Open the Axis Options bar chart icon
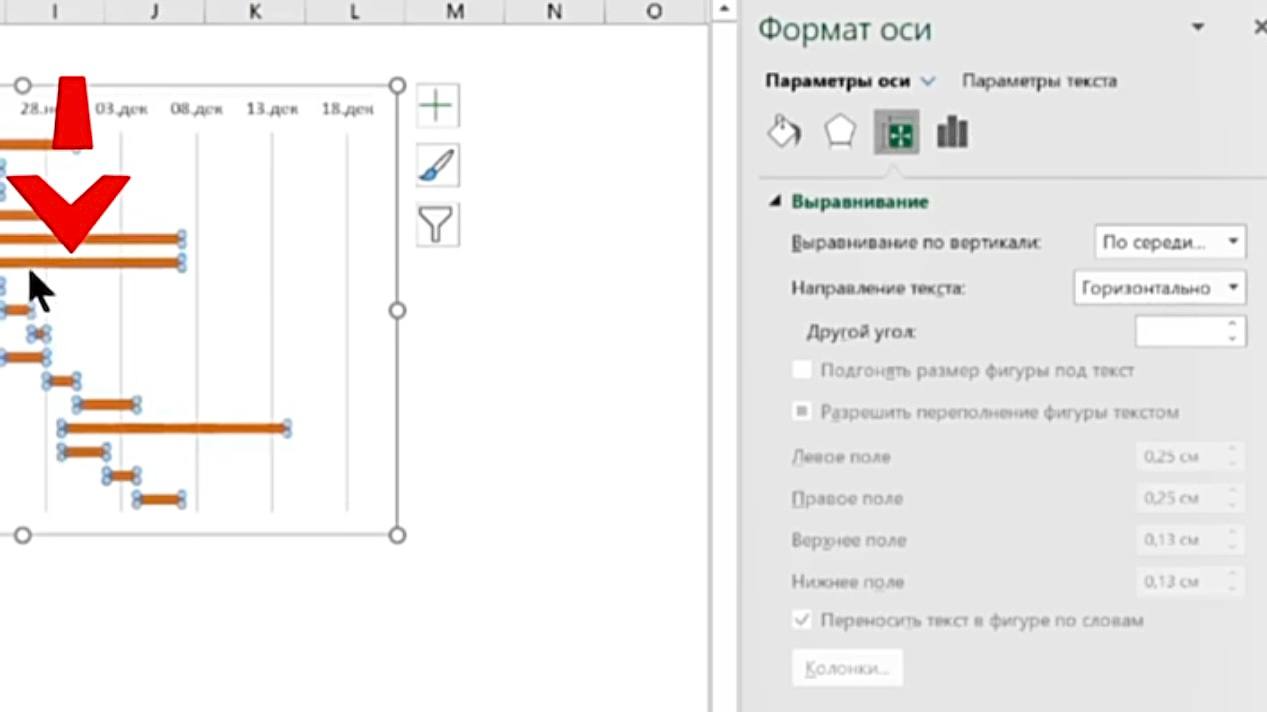The width and height of the screenshot is (1267, 712). [x=952, y=132]
